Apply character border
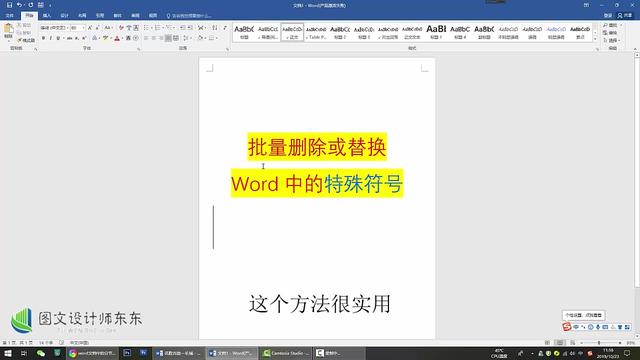 (x=136, y=28)
